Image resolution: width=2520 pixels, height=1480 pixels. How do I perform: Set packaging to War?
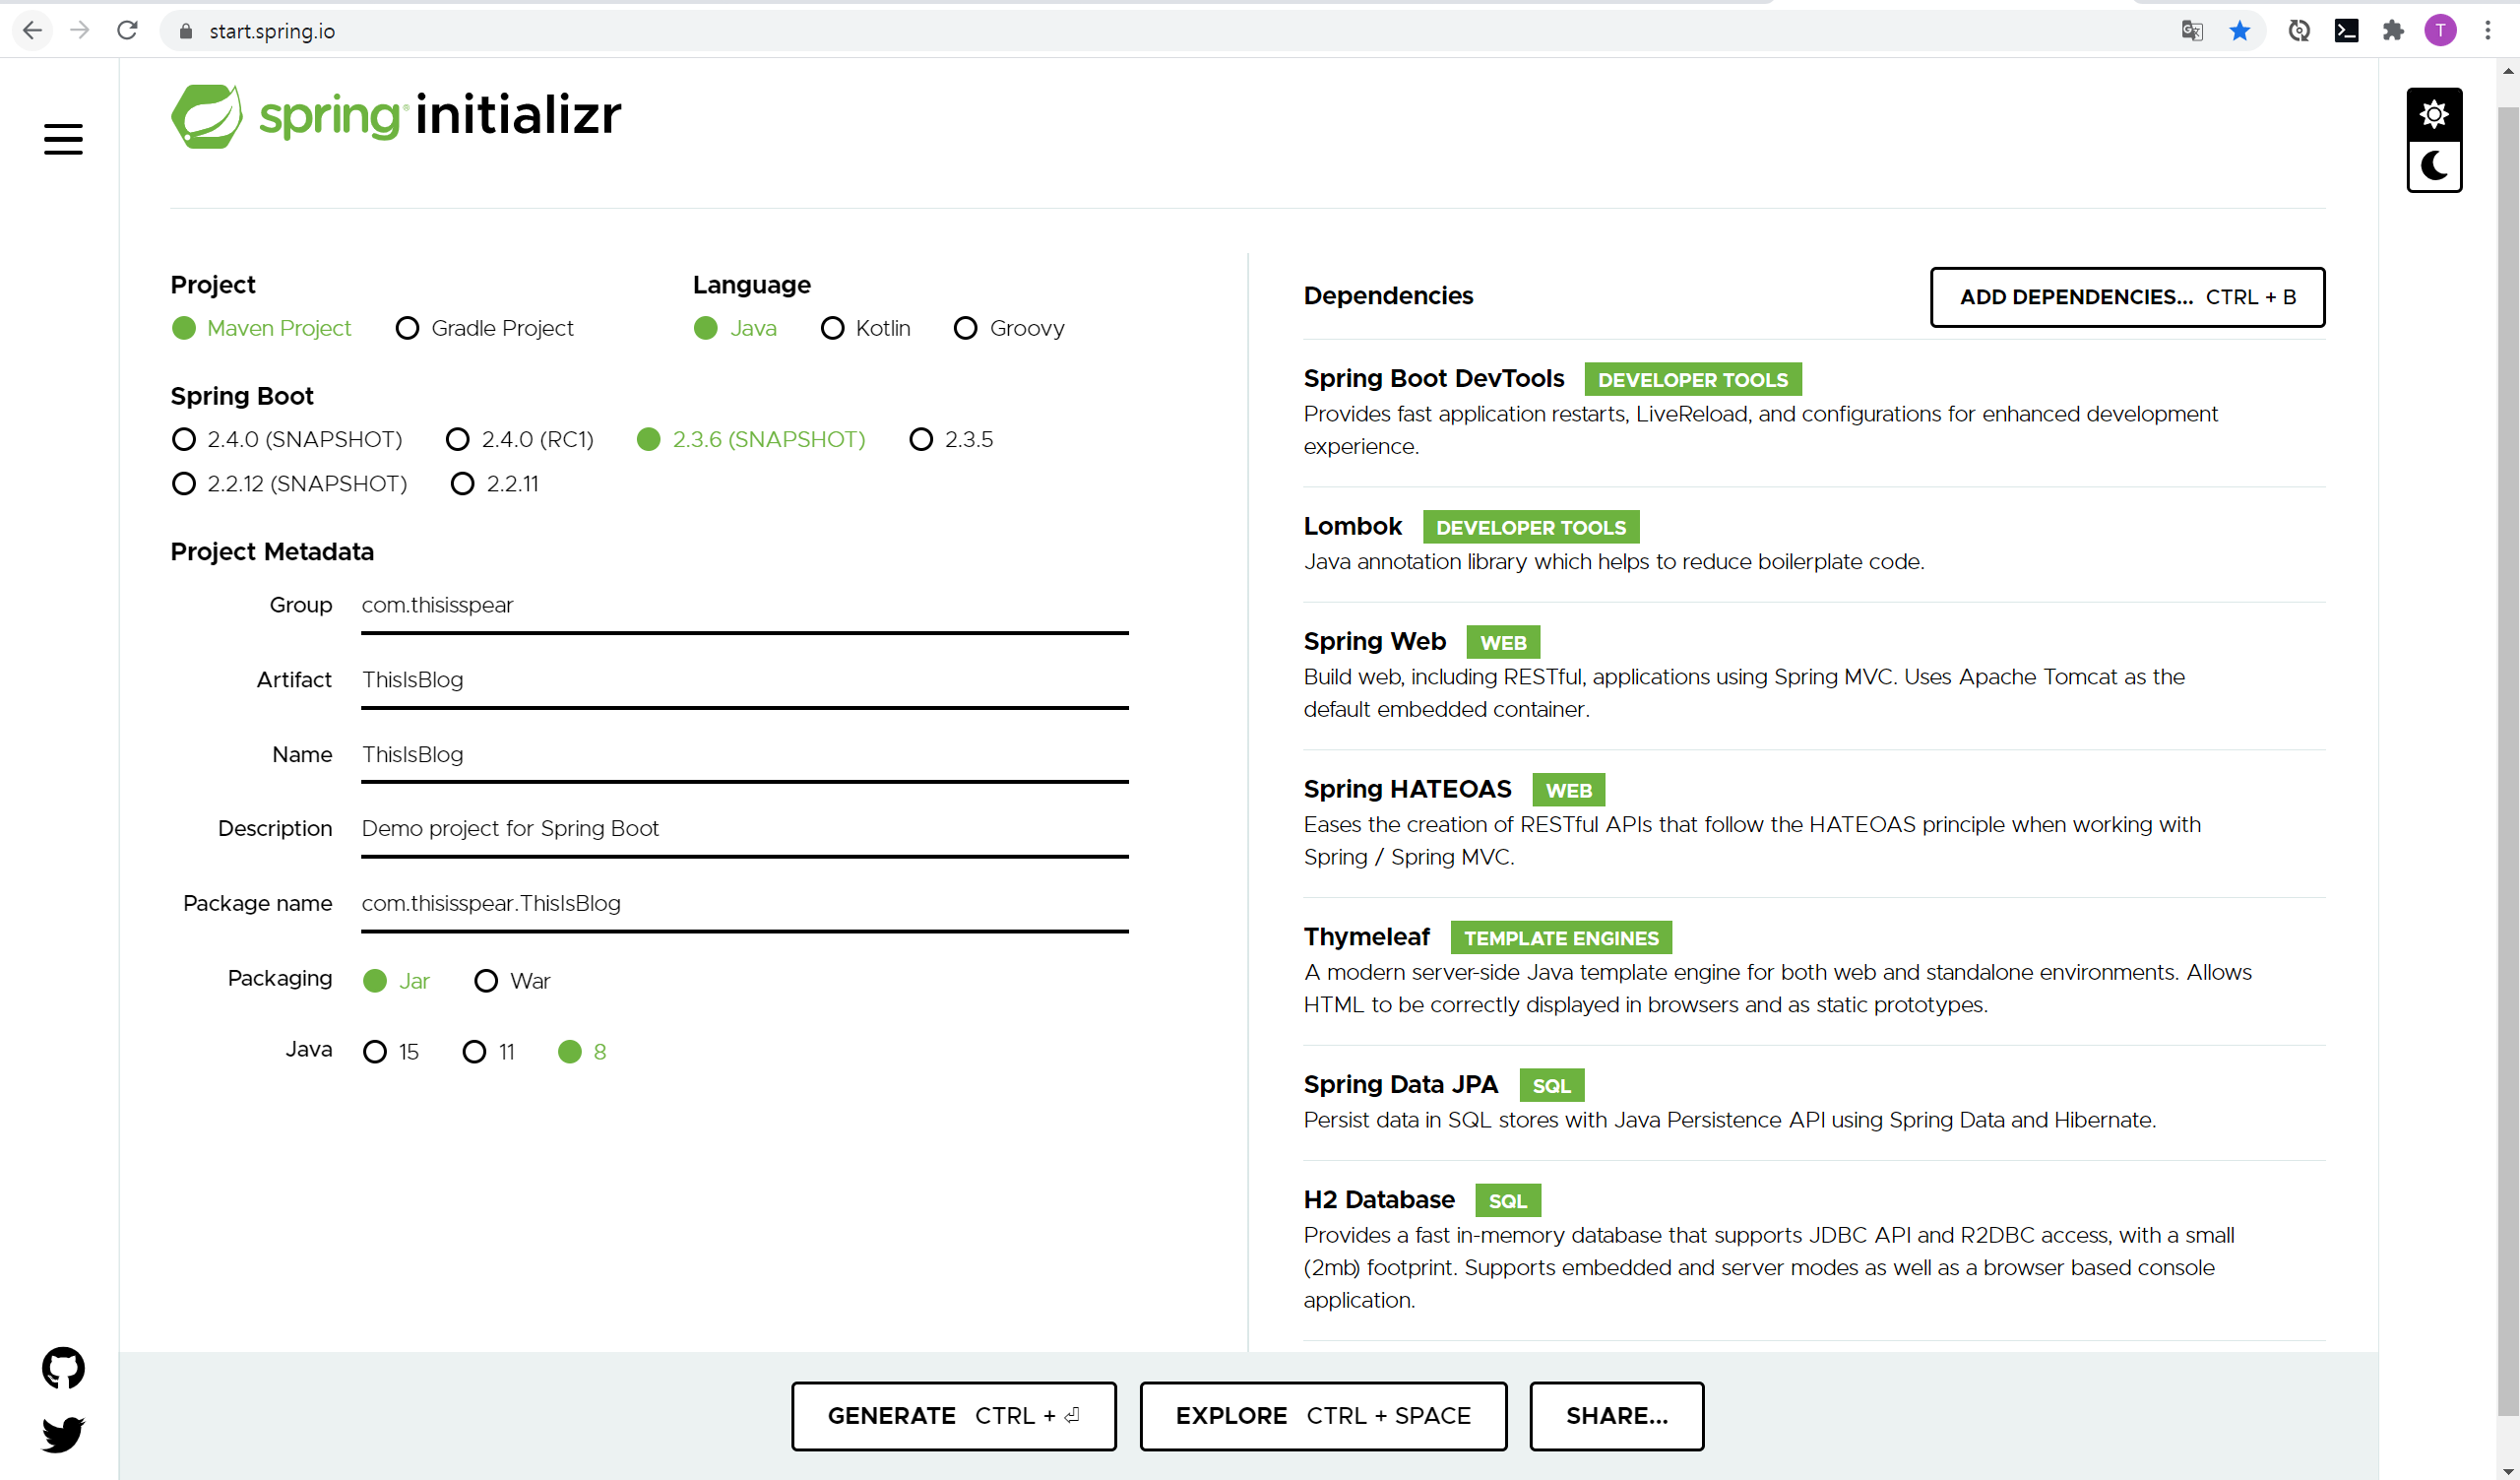(x=486, y=980)
